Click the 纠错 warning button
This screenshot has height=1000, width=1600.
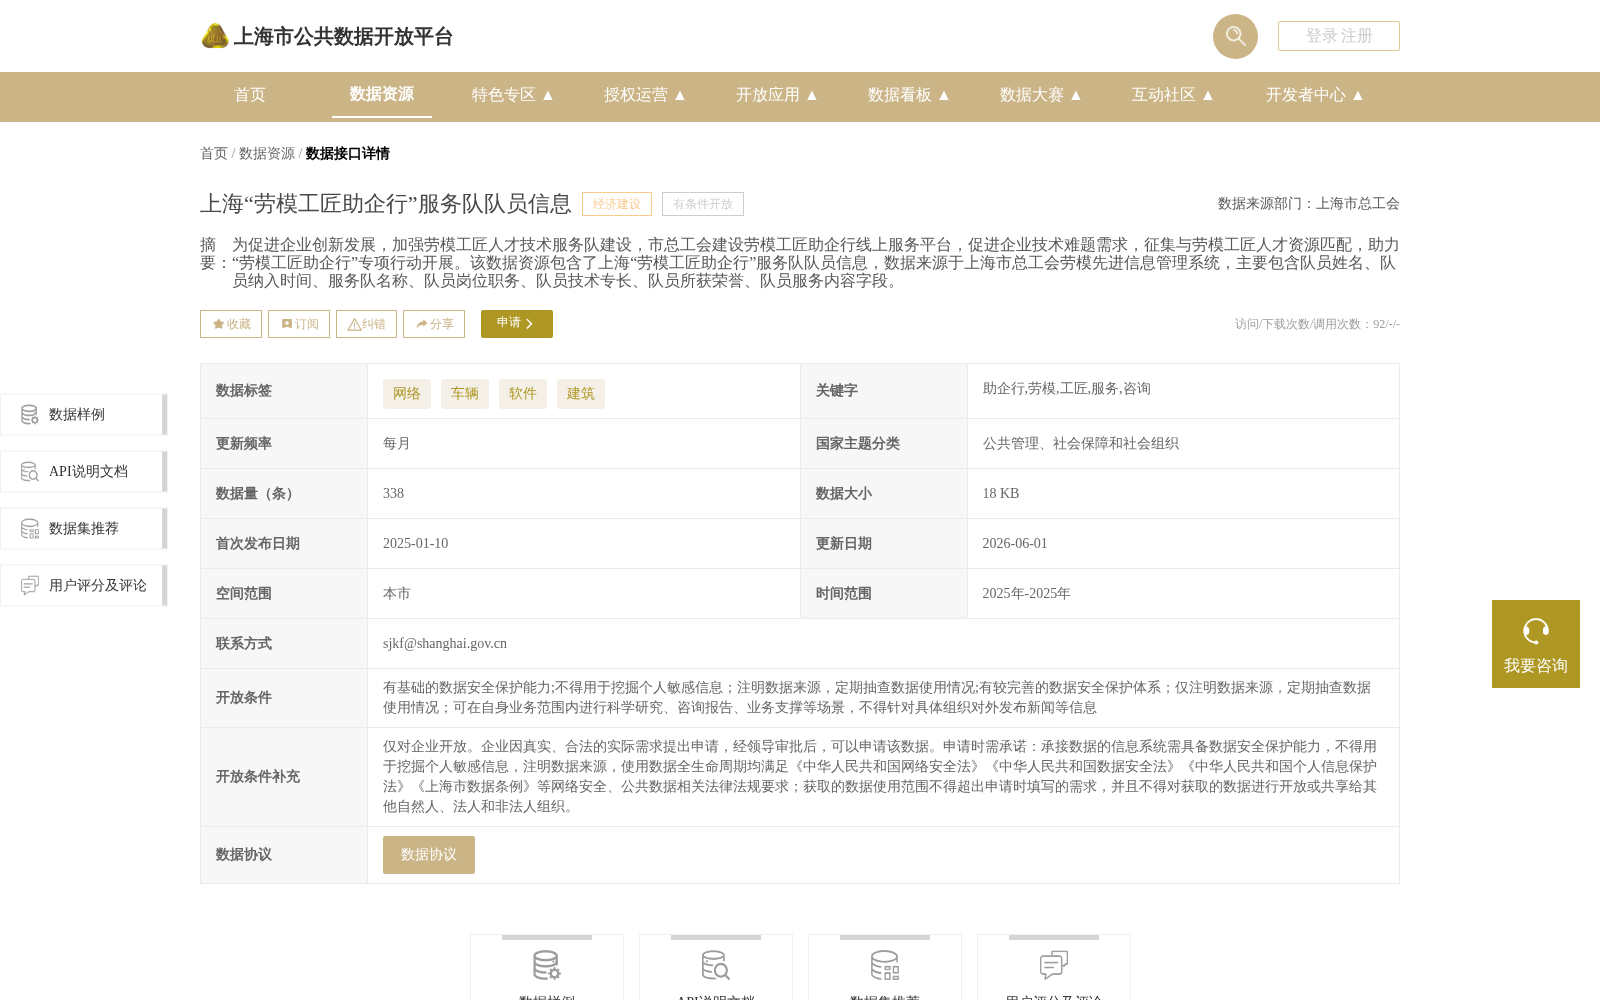point(366,324)
